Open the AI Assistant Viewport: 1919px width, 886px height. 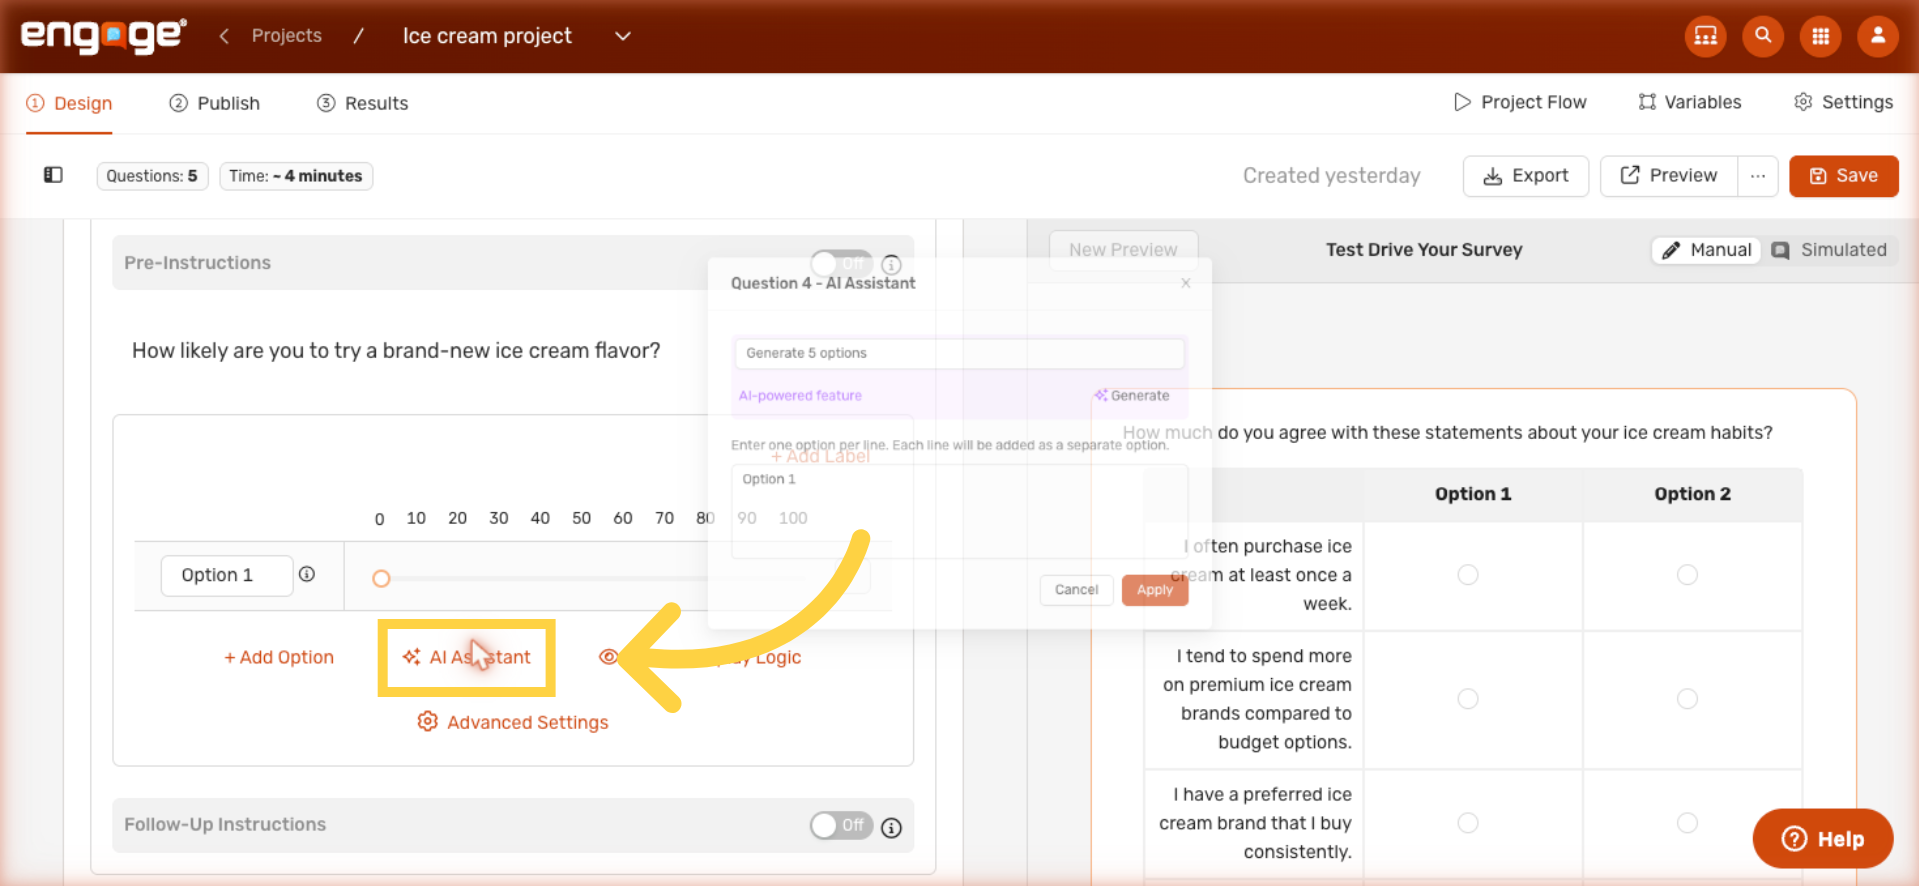coord(466,657)
